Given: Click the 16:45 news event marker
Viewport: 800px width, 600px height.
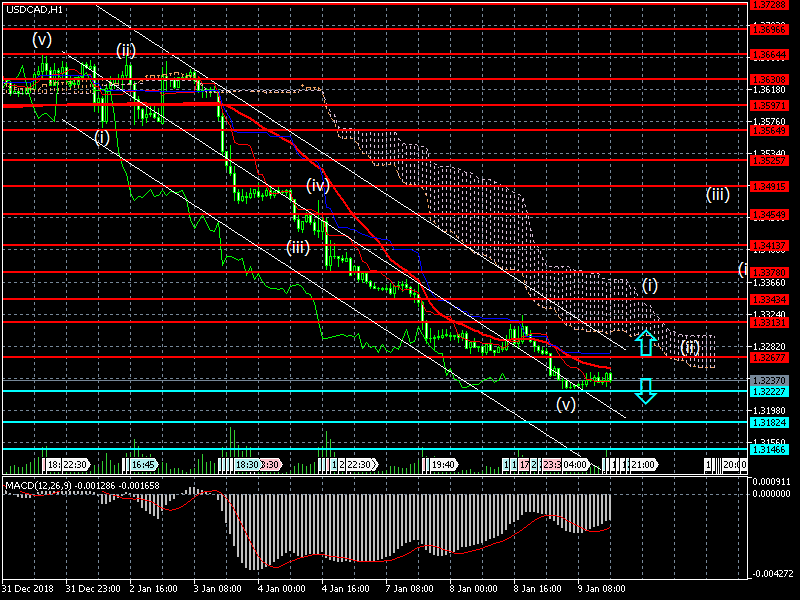Looking at the screenshot, I should [x=143, y=465].
